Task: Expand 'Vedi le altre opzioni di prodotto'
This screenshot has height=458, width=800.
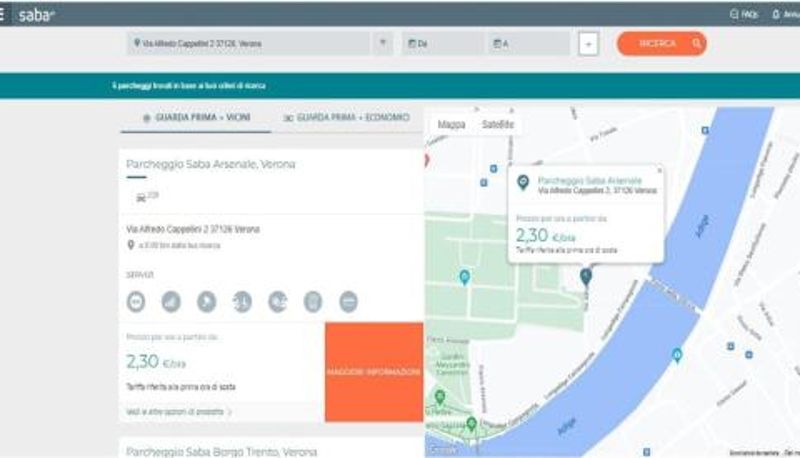Action: click(x=179, y=411)
